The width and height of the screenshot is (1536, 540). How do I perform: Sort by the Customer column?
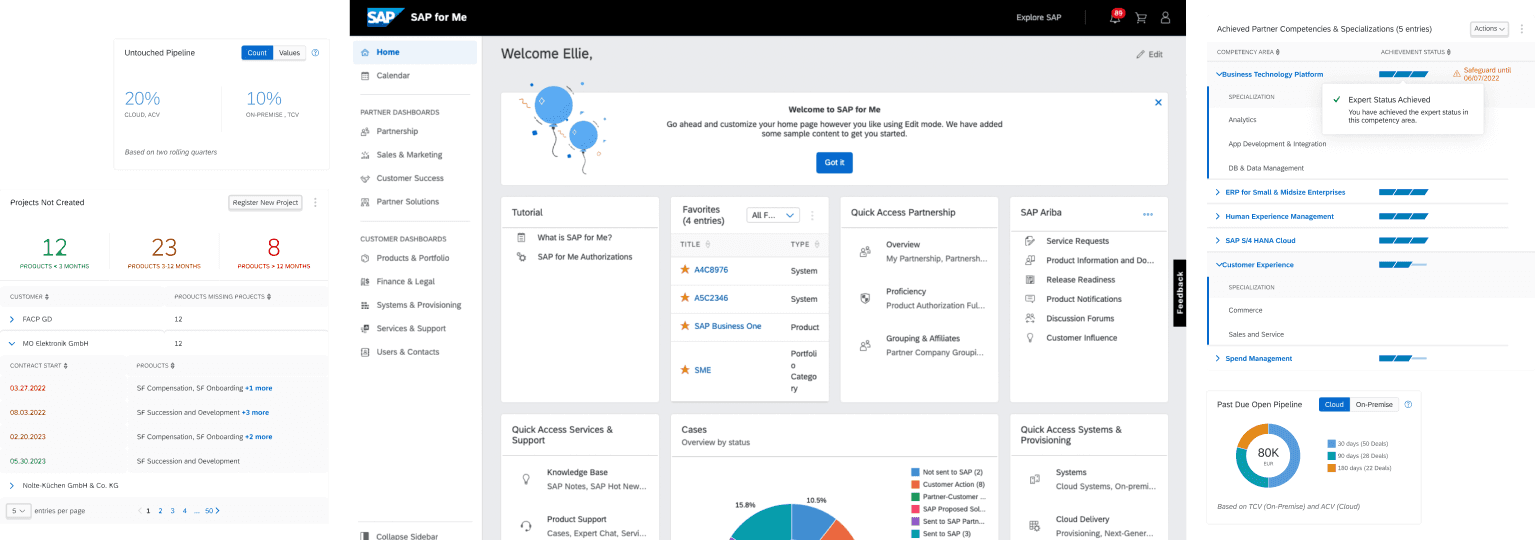pos(46,297)
